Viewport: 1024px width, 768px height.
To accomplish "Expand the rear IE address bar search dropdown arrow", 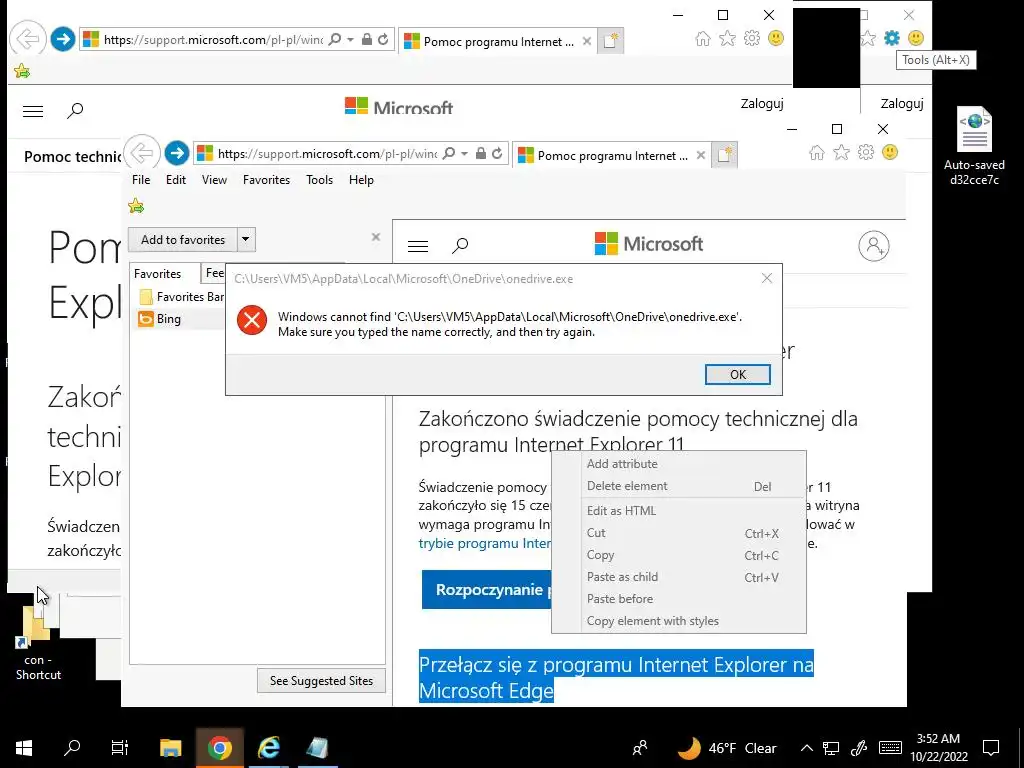I will 350,40.
